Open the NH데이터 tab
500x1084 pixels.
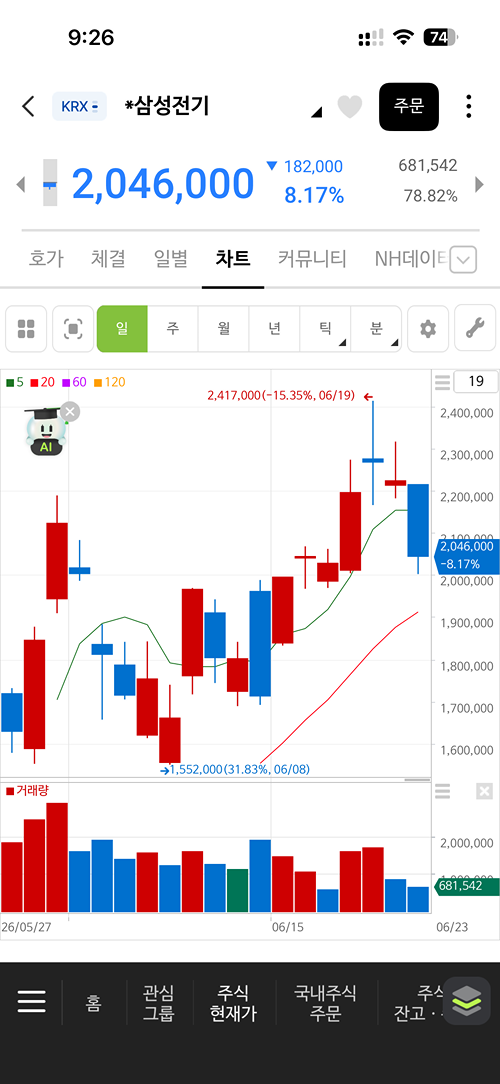coord(411,259)
